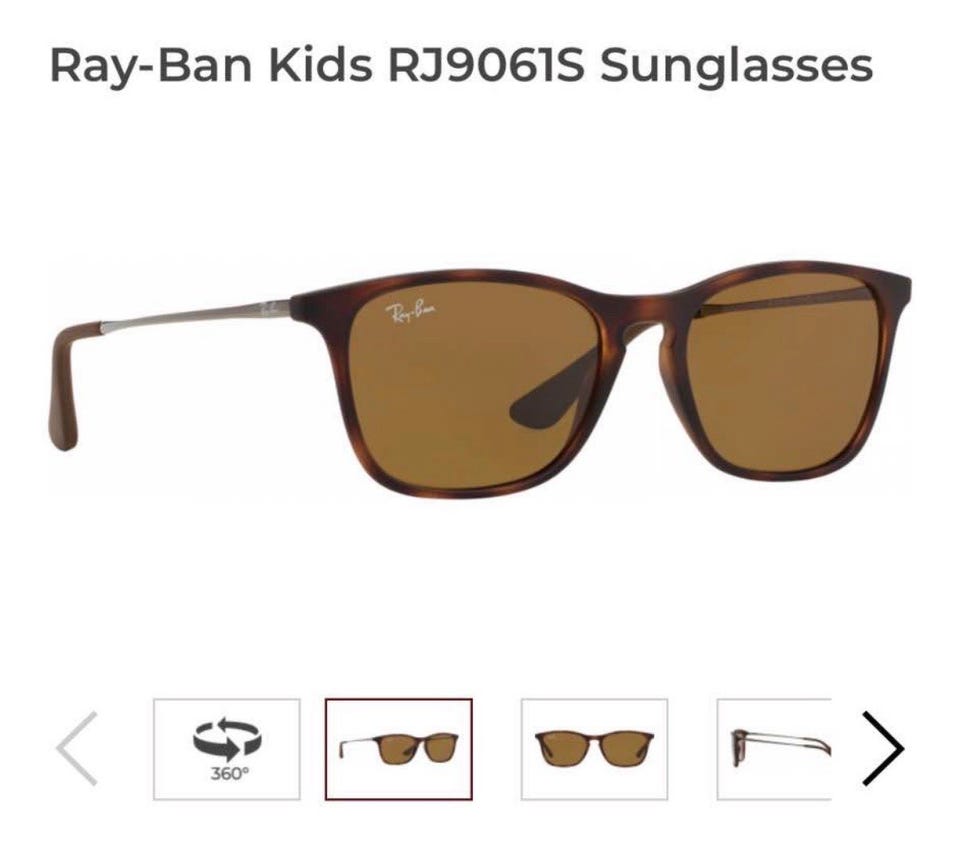Select the front-view sunglasses thumbnail
Image resolution: width=960 pixels, height=843 pixels.
tap(594, 749)
